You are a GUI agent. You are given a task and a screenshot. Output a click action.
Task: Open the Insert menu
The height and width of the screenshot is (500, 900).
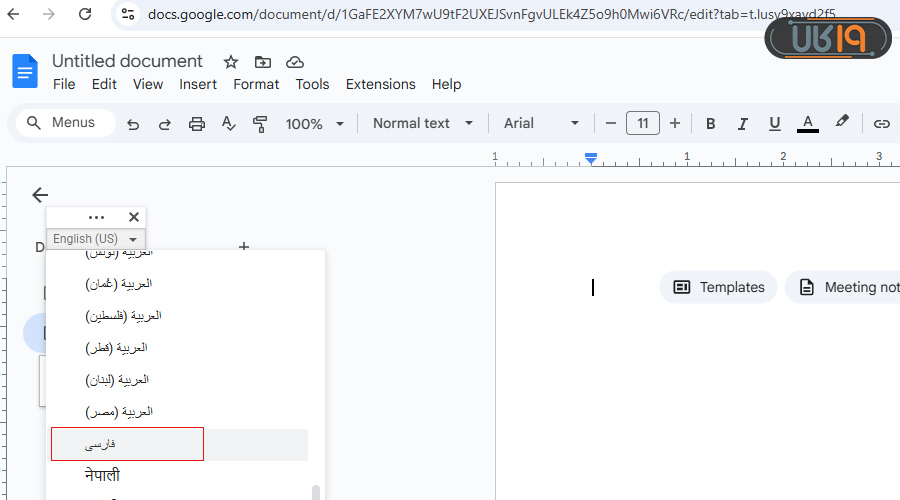[x=198, y=85]
